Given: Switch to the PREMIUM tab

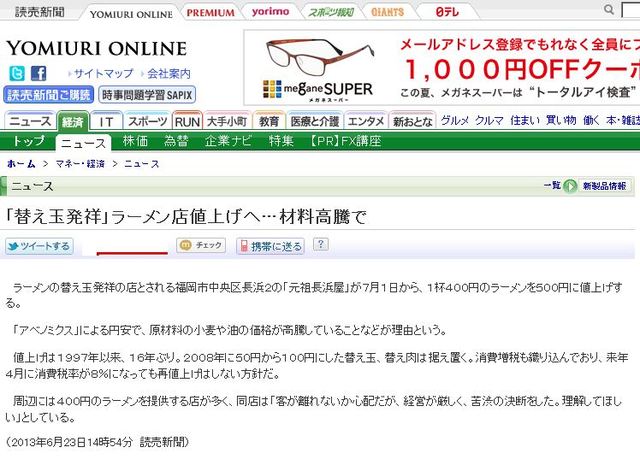Looking at the screenshot, I should point(210,13).
